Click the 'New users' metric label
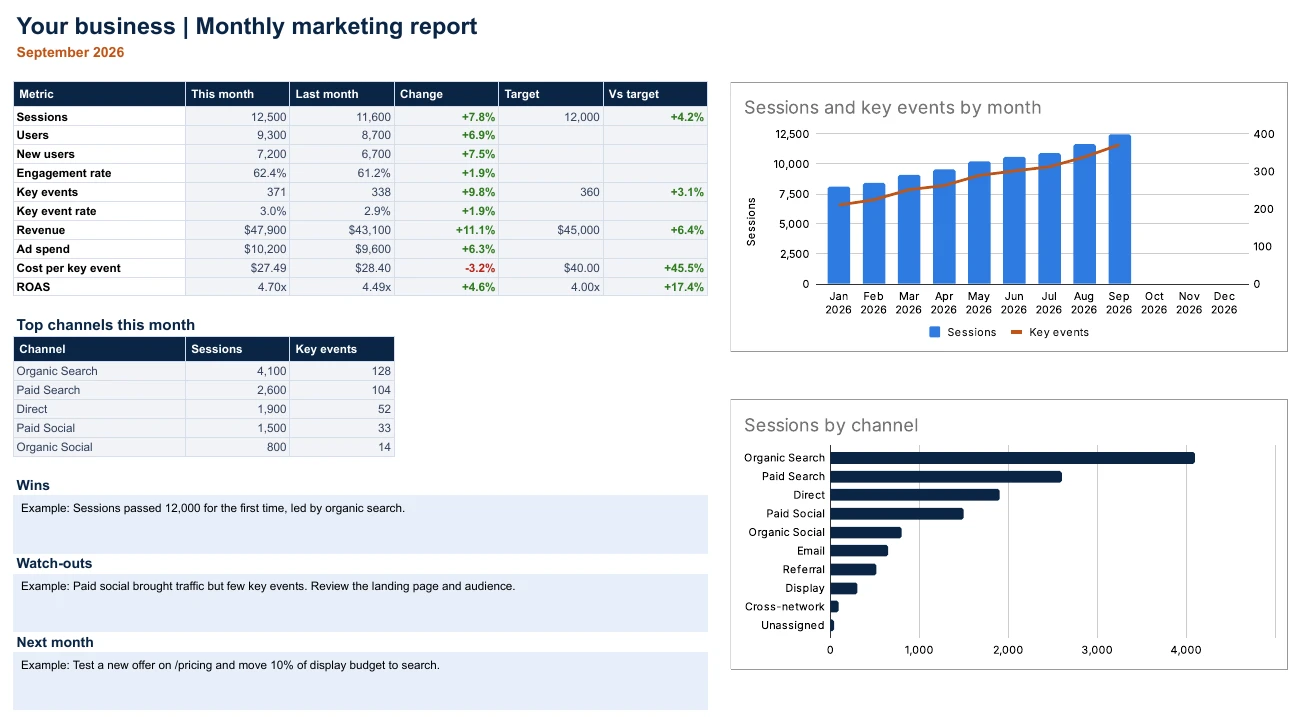 pos(45,154)
